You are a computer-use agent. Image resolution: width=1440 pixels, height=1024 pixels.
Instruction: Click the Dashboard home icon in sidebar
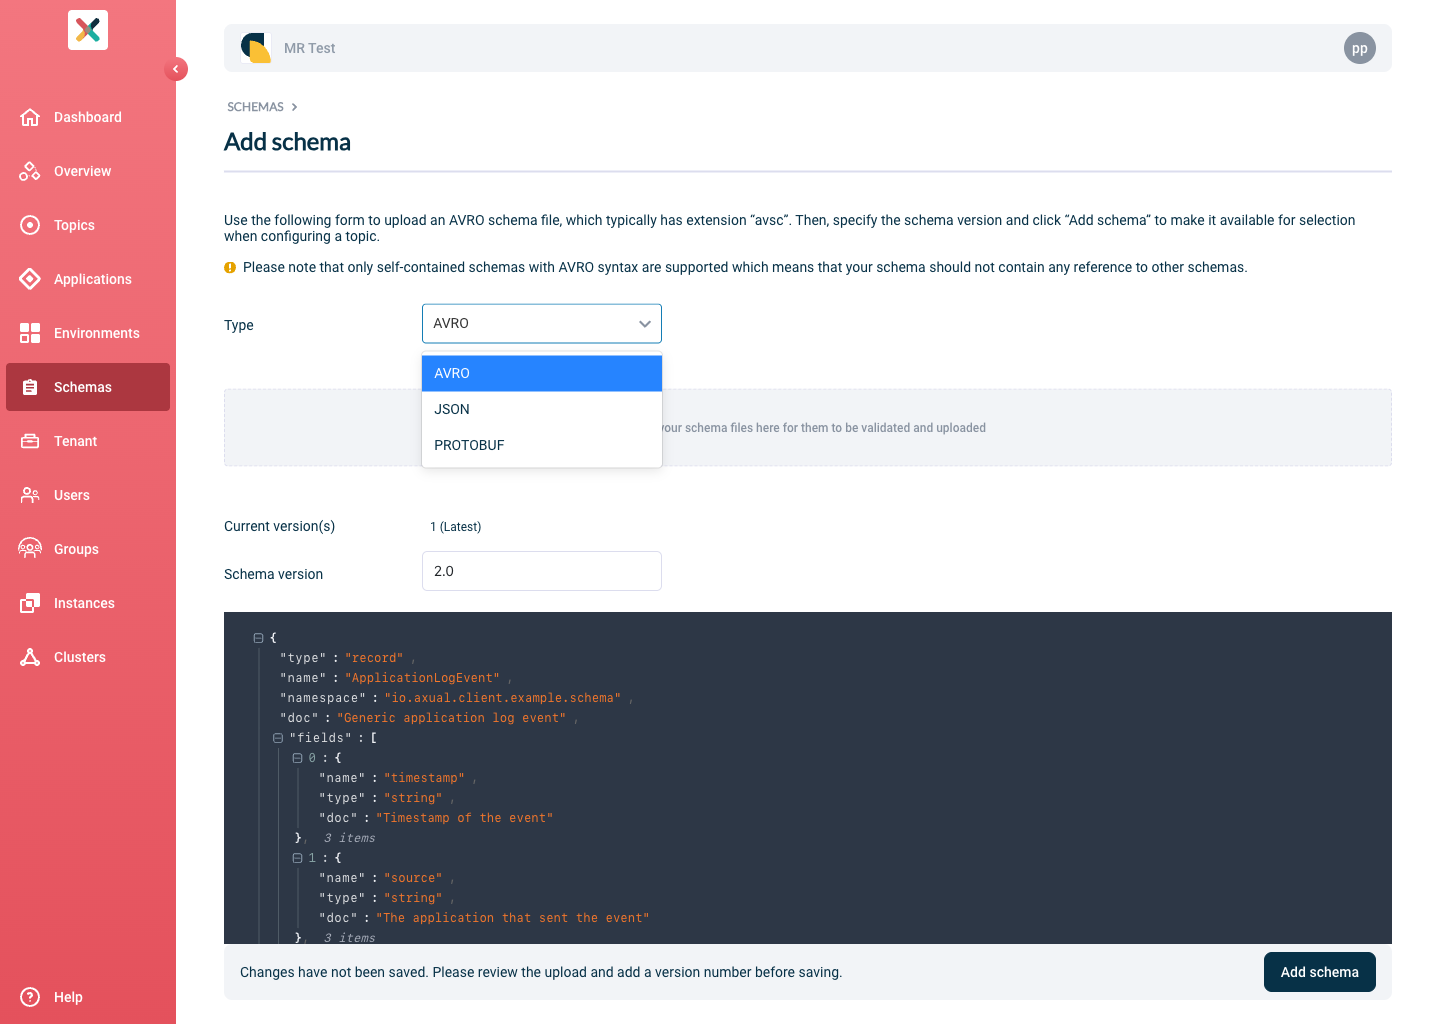click(30, 117)
